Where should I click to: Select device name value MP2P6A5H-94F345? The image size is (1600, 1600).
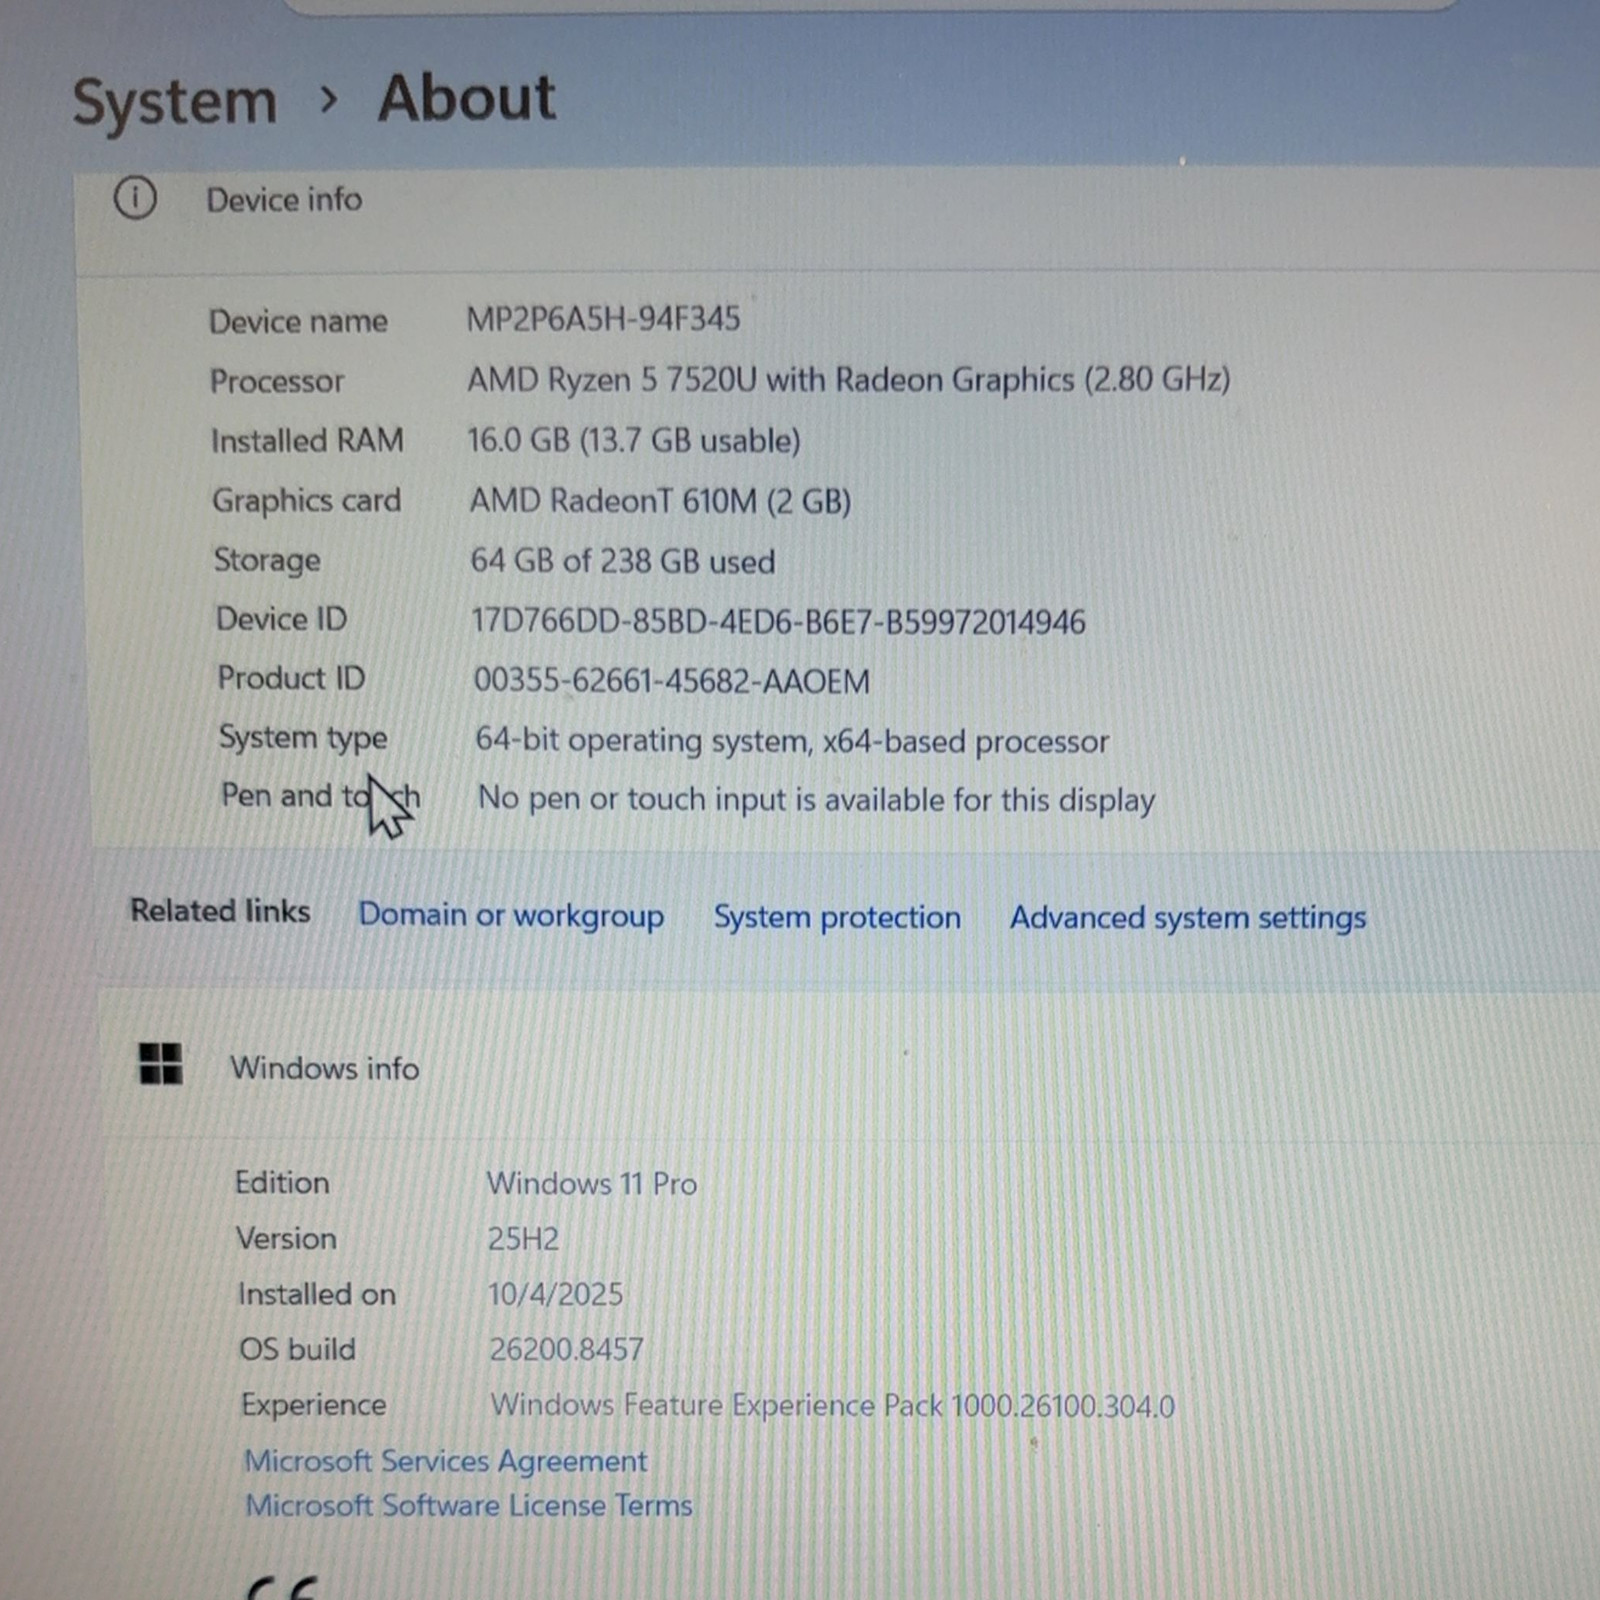click(603, 319)
